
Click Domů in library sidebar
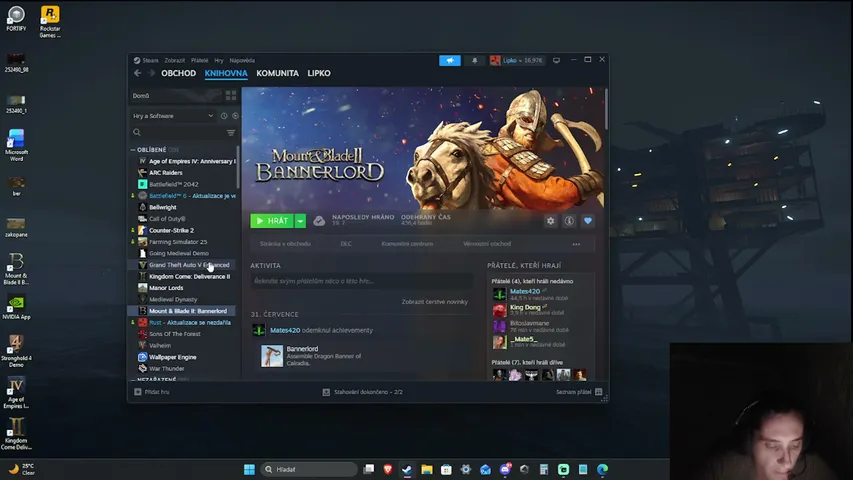point(141,96)
